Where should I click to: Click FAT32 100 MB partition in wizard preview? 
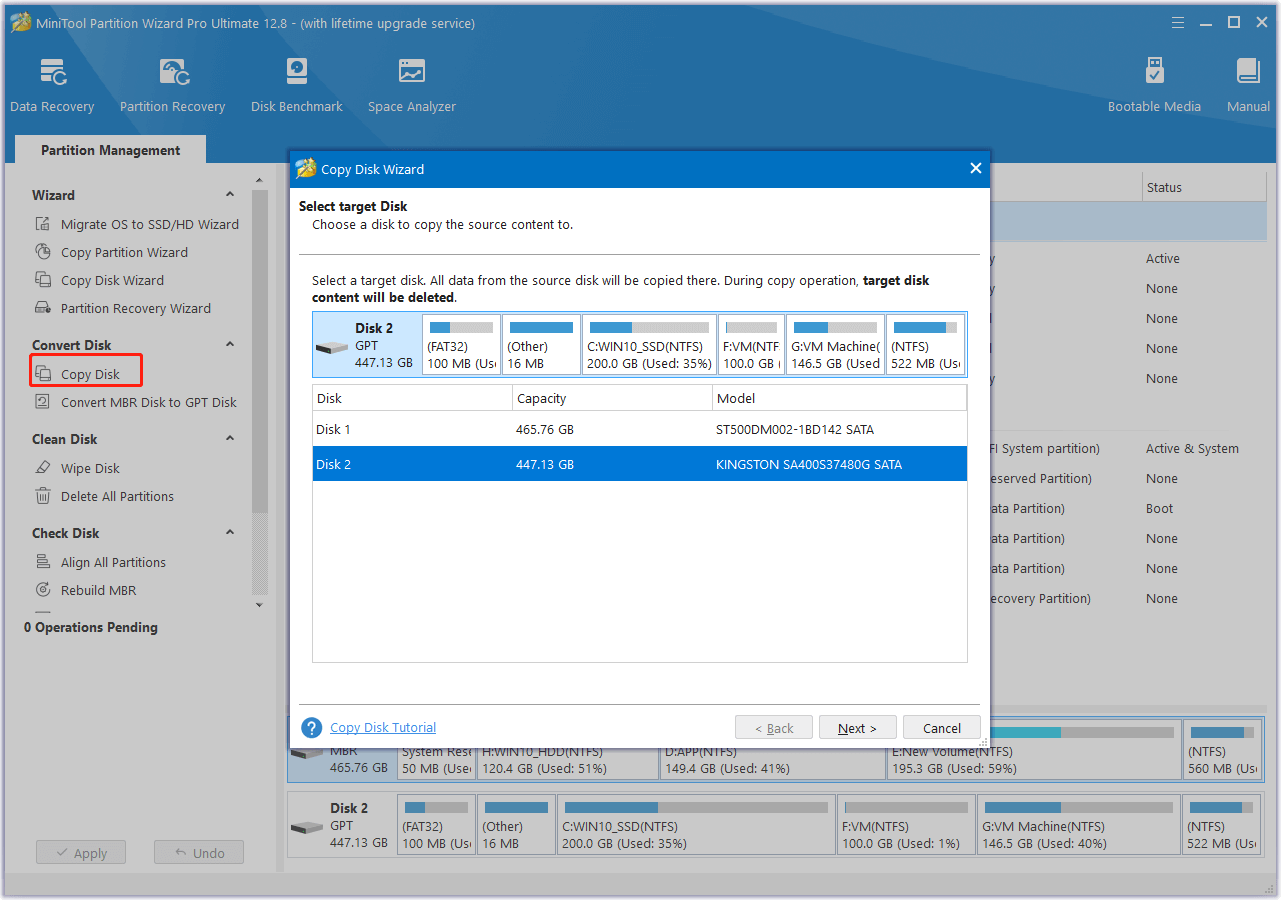coord(460,345)
